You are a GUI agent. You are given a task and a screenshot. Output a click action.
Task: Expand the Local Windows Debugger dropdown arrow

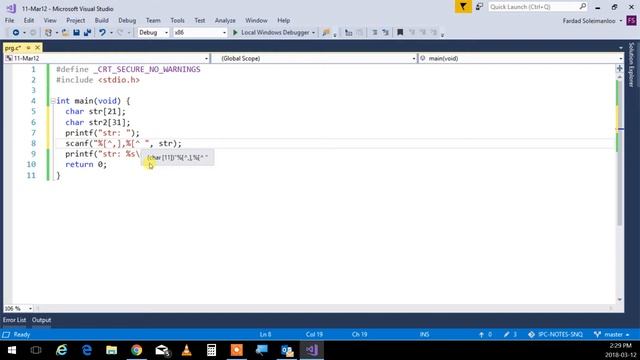(313, 33)
